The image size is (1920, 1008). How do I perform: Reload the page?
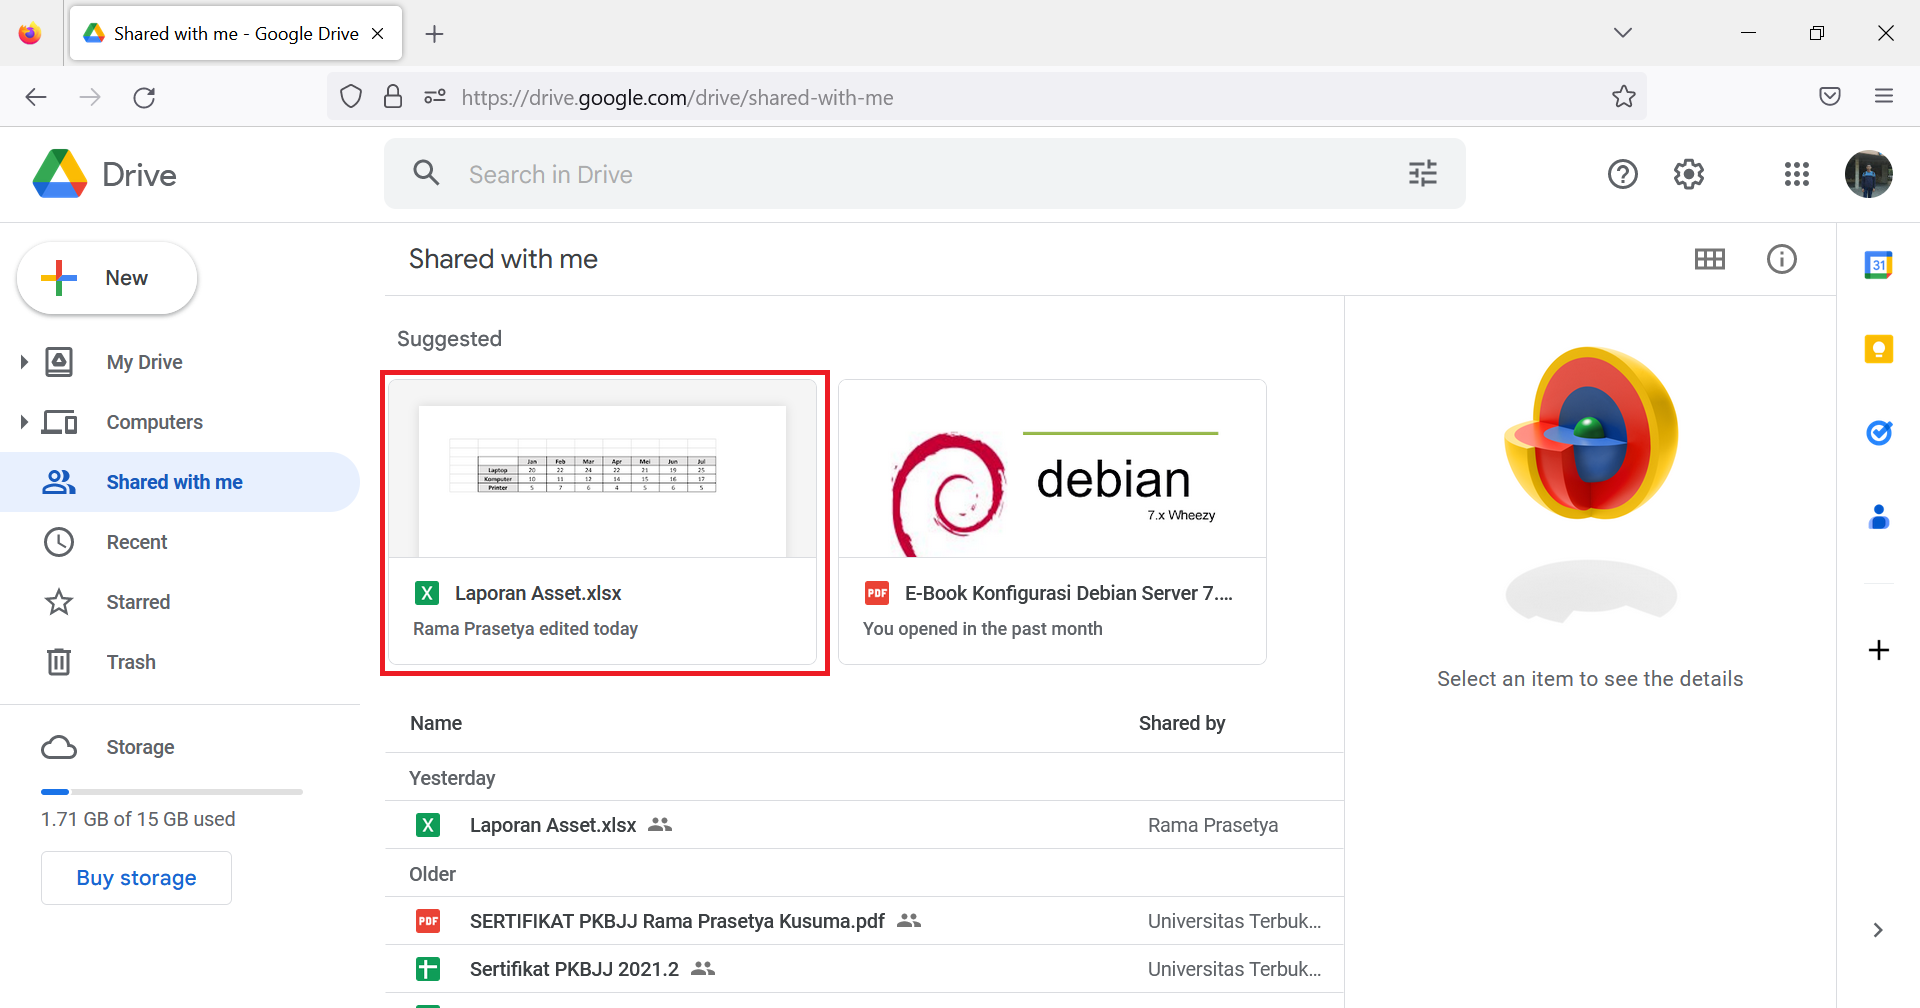pyautogui.click(x=144, y=97)
